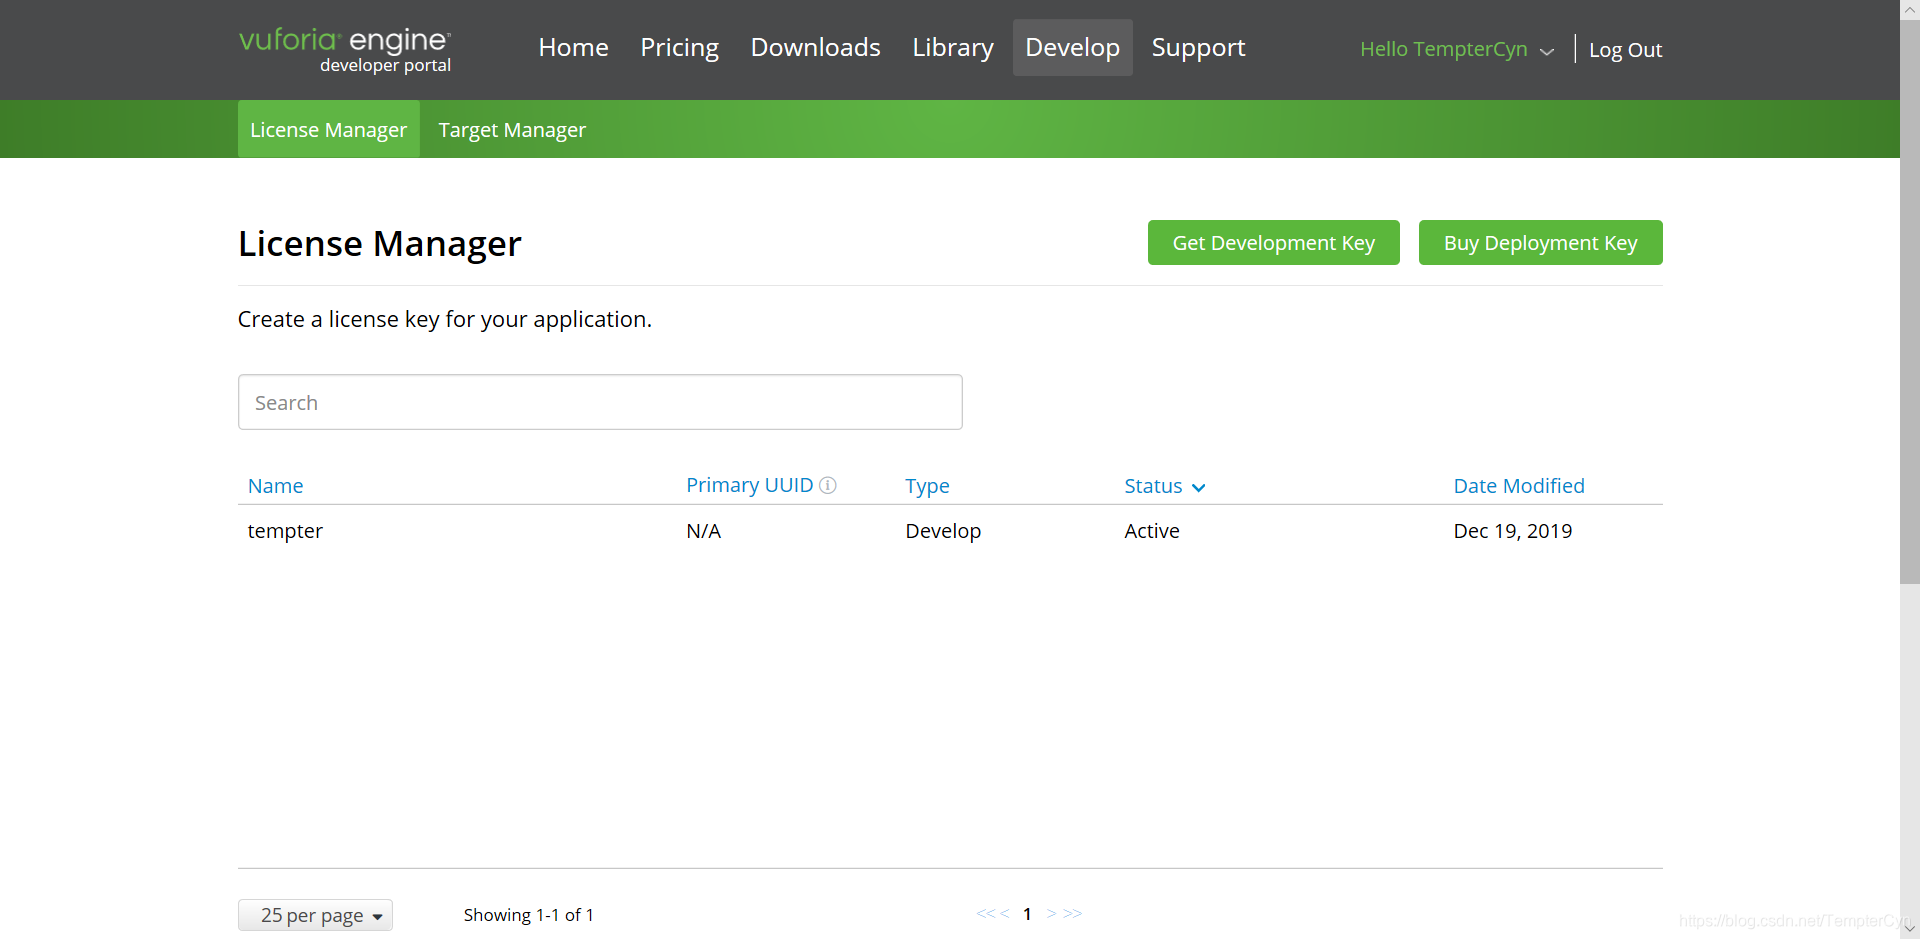Click the scrollbar up arrow

pyautogui.click(x=1910, y=9)
